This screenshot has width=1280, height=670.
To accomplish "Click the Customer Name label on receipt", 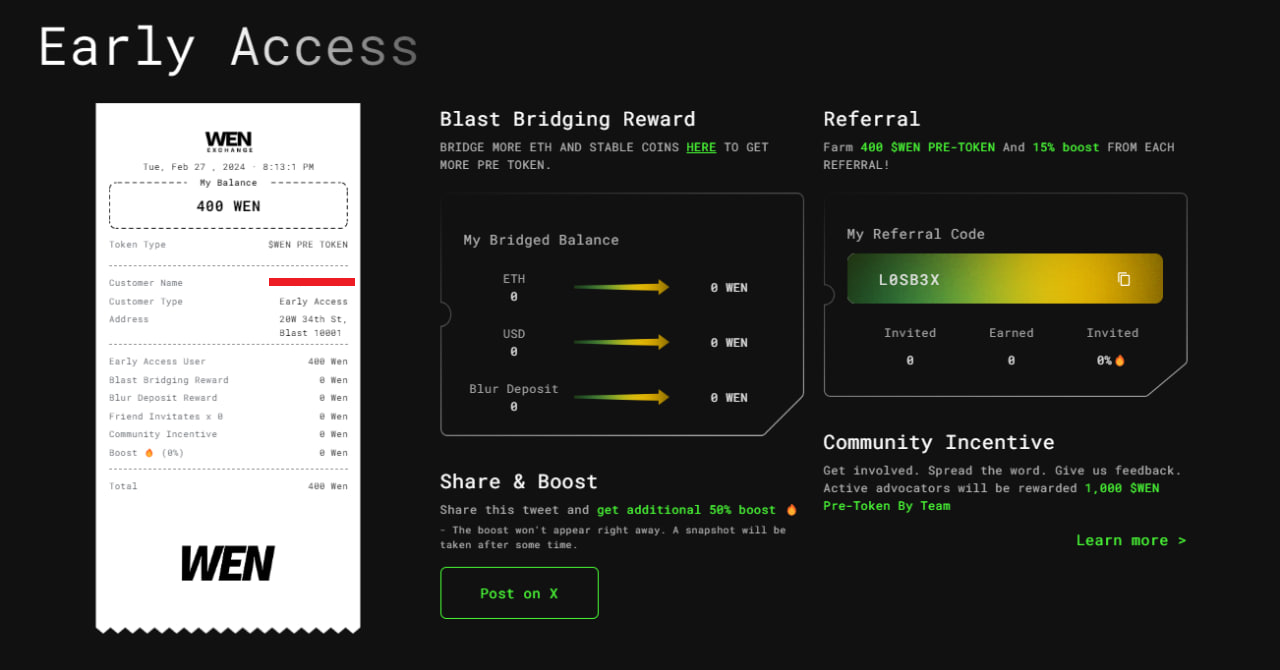I will (x=146, y=283).
